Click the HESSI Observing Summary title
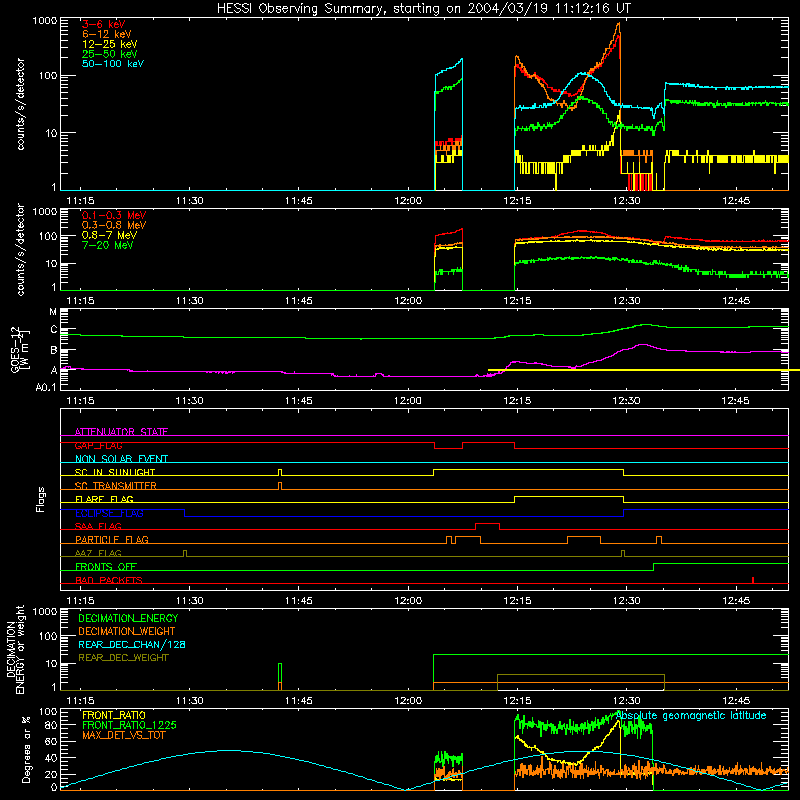The height and width of the screenshot is (800, 800). tap(423, 8)
